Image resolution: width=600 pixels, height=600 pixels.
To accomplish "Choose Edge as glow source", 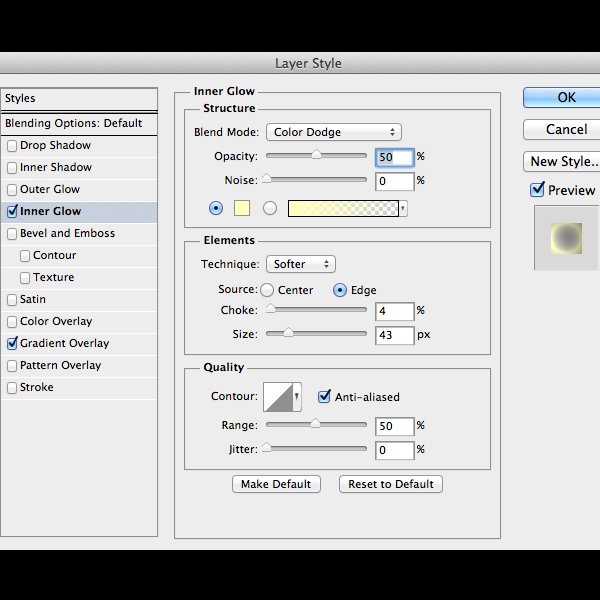I will (340, 290).
